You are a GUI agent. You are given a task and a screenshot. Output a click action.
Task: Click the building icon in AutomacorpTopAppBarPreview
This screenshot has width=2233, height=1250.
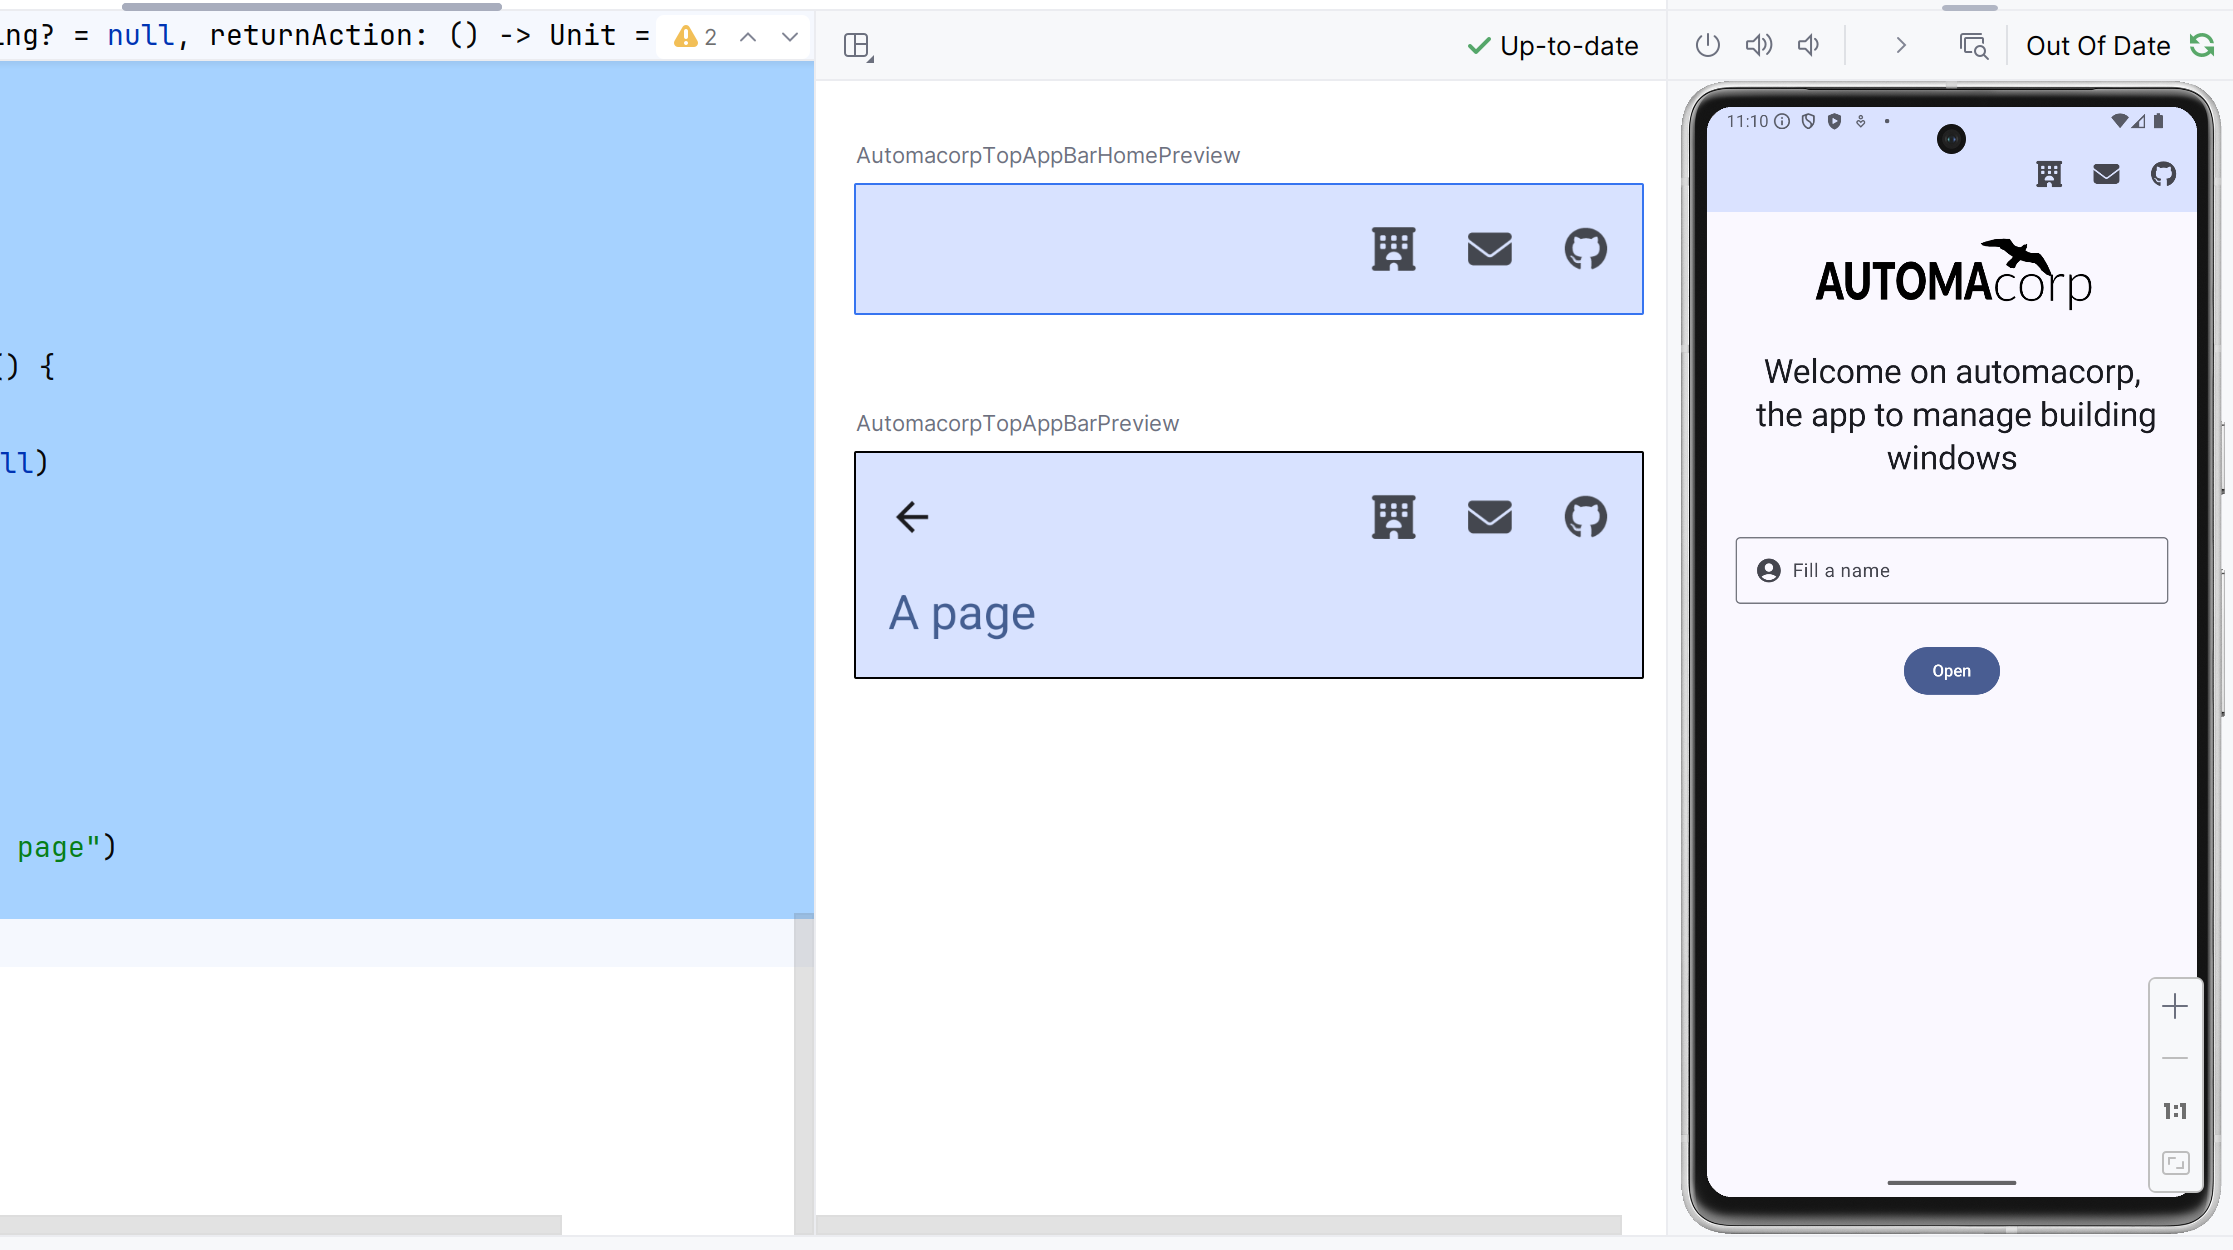(1391, 517)
